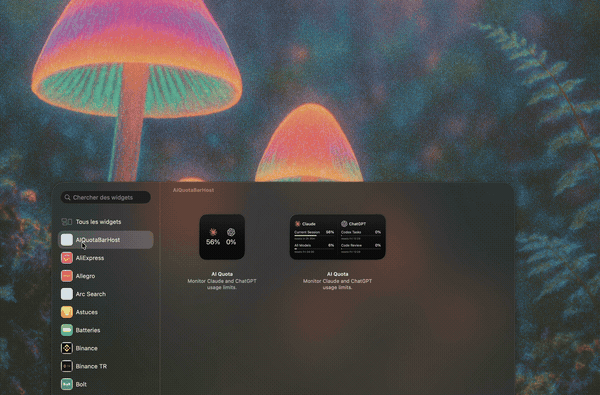Viewport: 600px width, 395px height.
Task: Click the green Bolt app icon
Action: (x=67, y=384)
